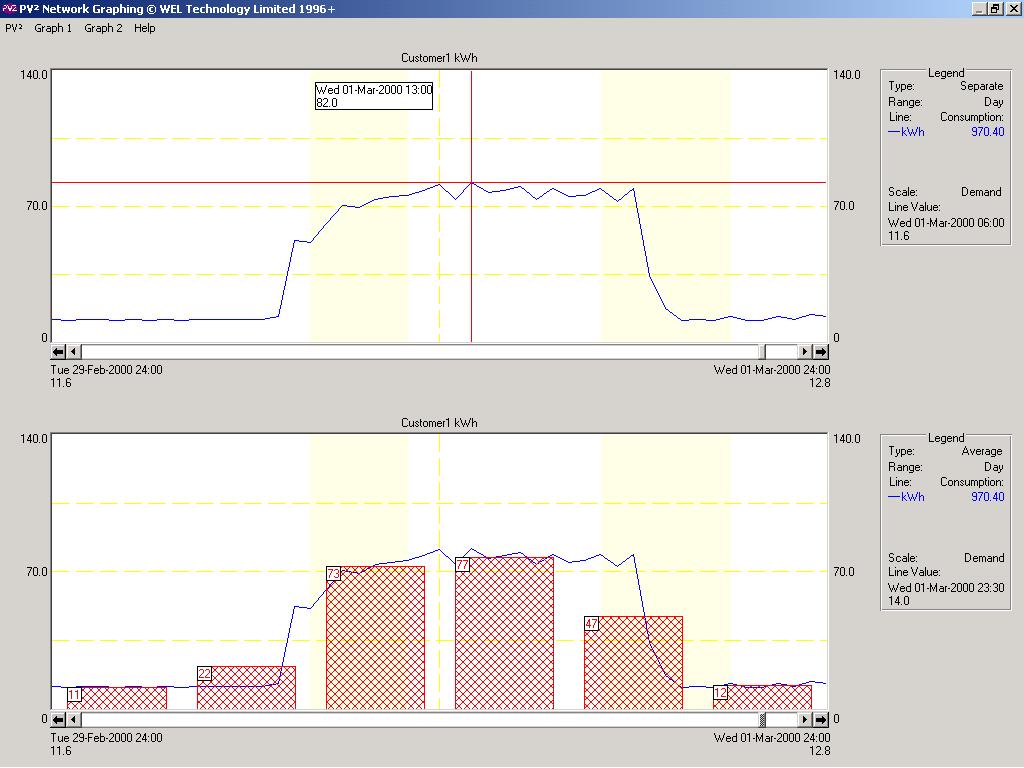The image size is (1024, 768).
Task: Jump to end arrow on bottom graph scrollbar
Action: 820,720
